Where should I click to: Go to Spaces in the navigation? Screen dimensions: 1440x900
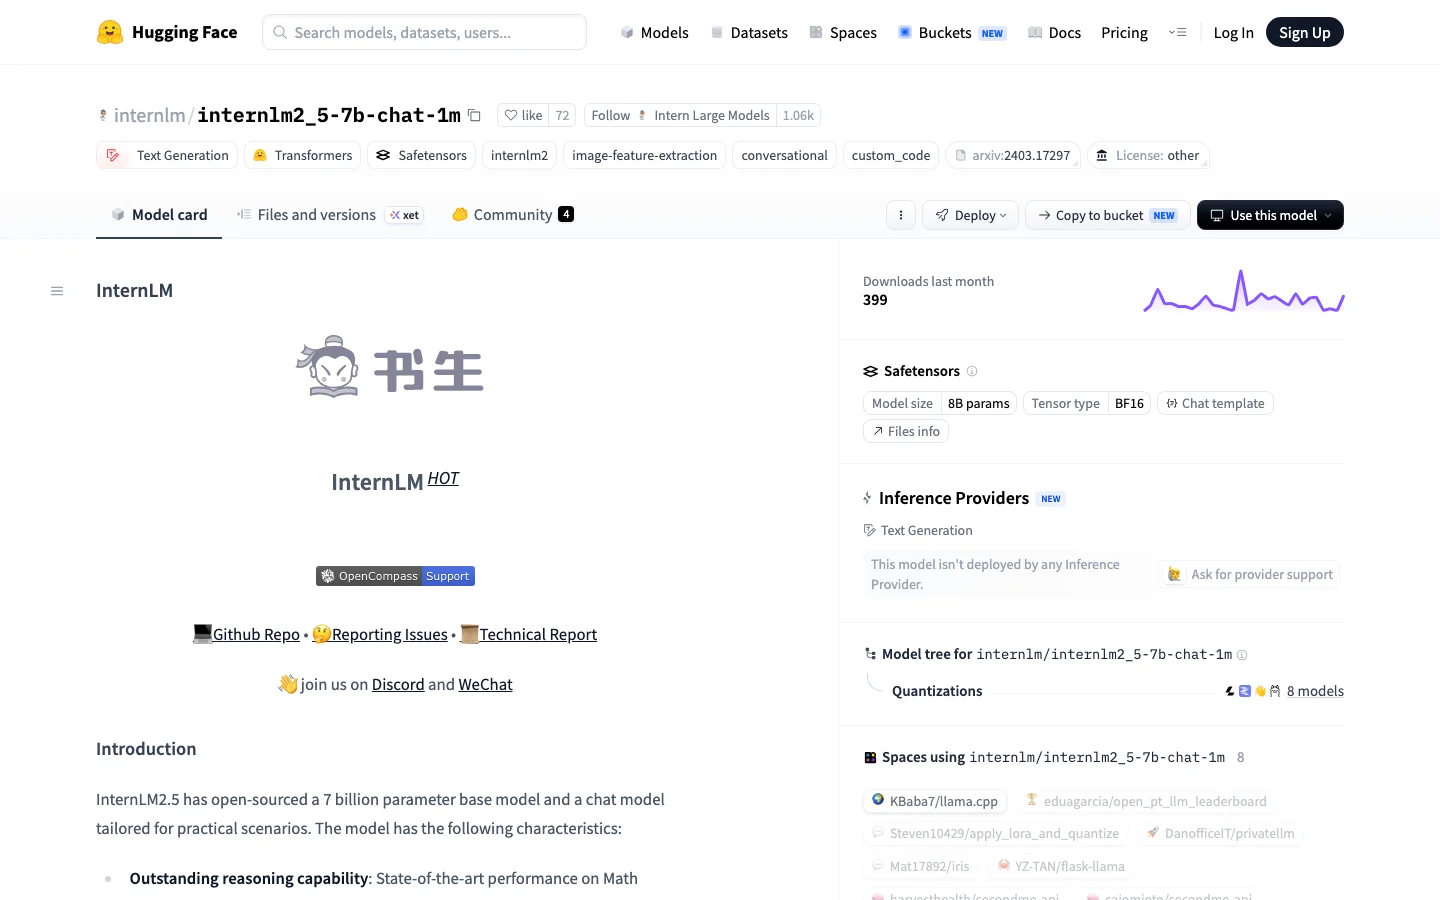[843, 33]
